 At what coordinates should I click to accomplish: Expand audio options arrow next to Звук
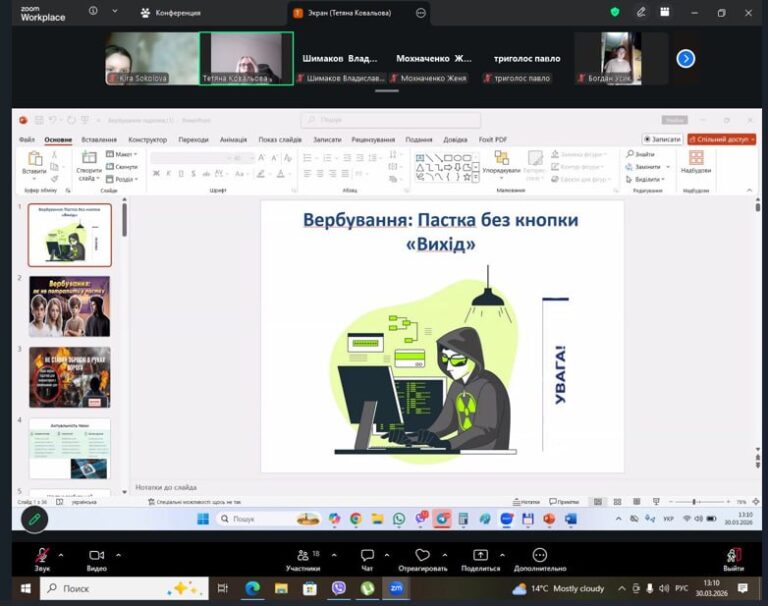click(62, 554)
